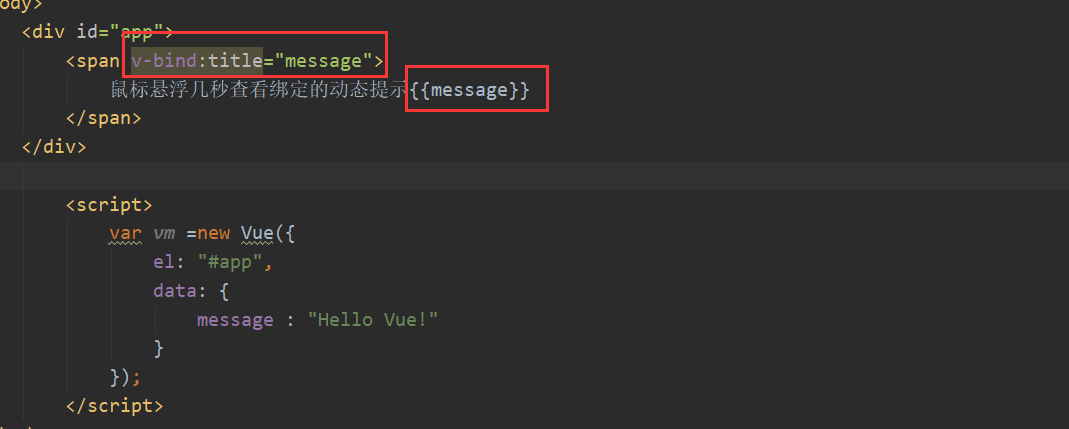Screen dimensions: 1069x429
Task: Click the {{message}} interpolation expression
Action: [x=470, y=90]
